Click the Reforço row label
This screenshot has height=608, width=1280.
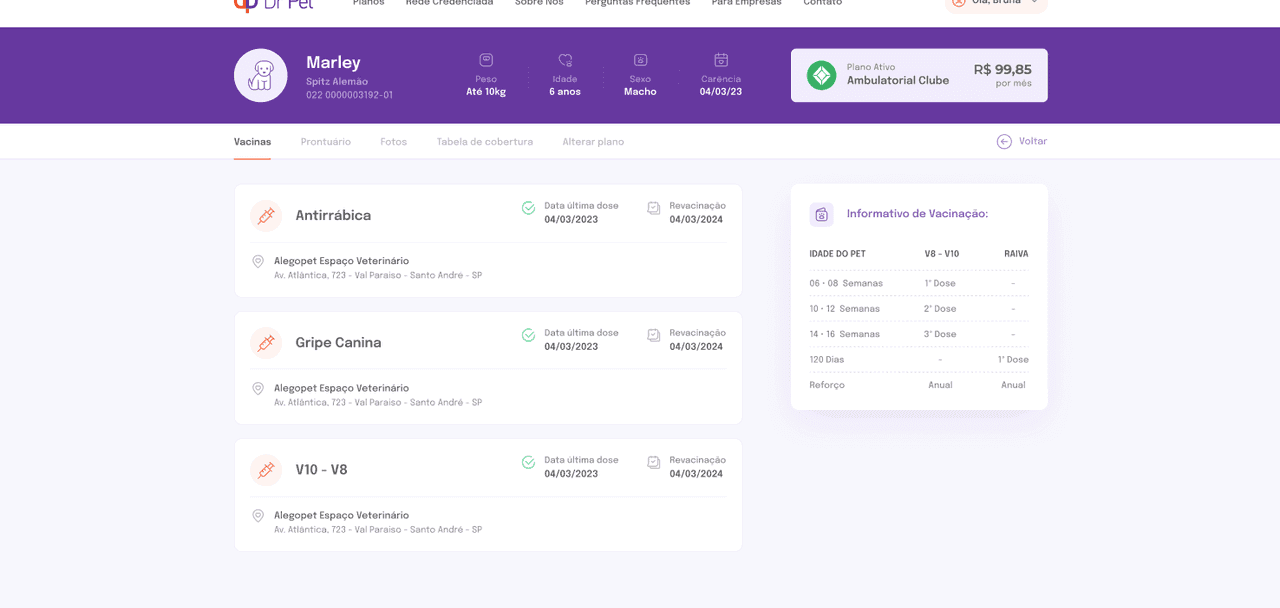827,385
